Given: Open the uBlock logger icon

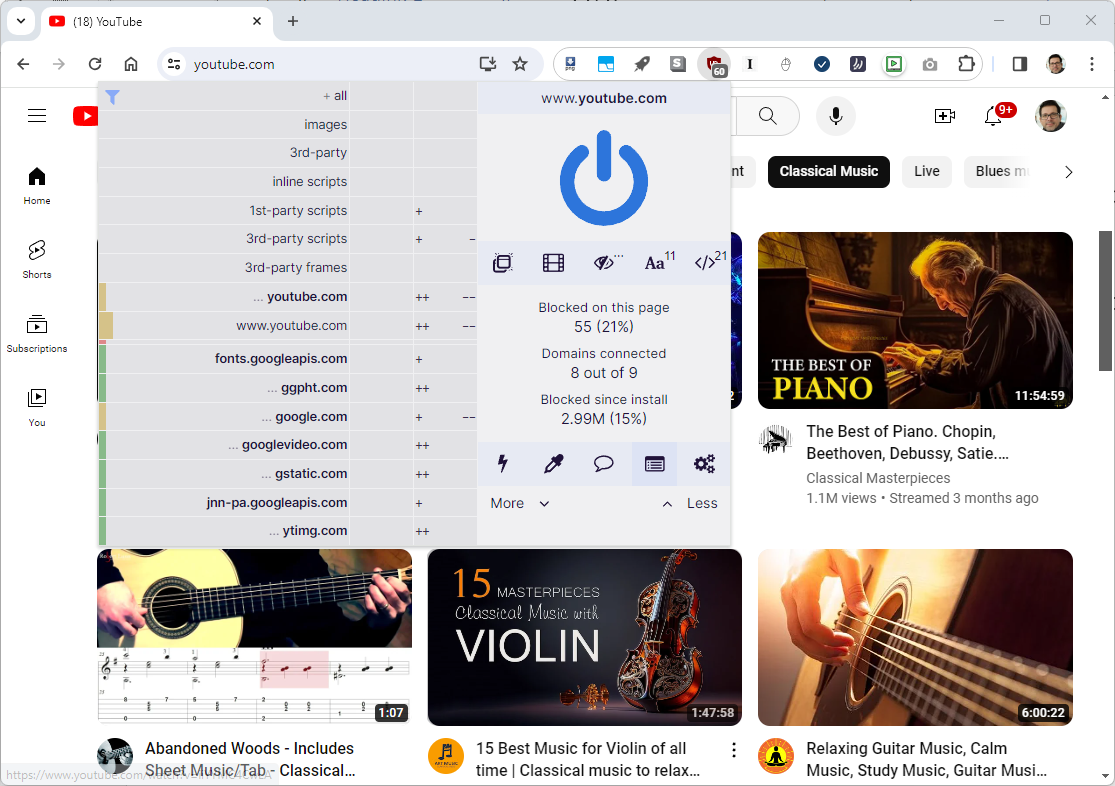Looking at the screenshot, I should (654, 464).
